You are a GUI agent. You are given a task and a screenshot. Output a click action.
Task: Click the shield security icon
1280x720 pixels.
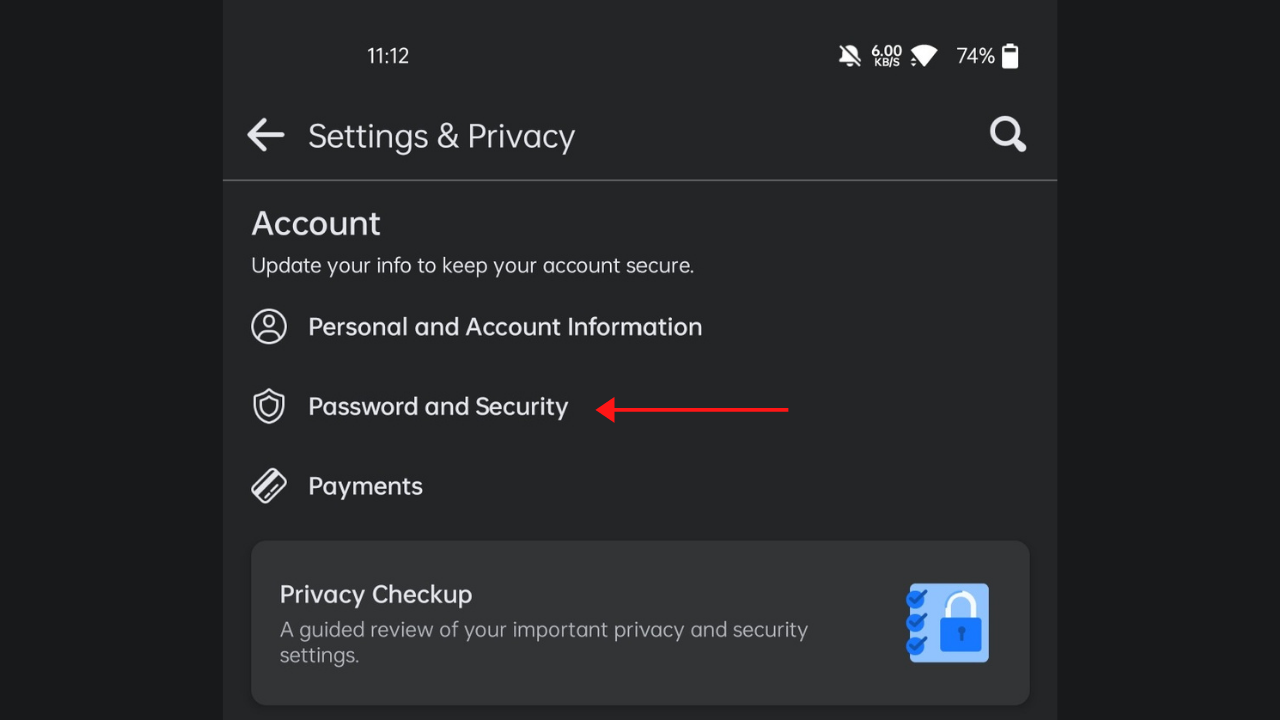269,407
